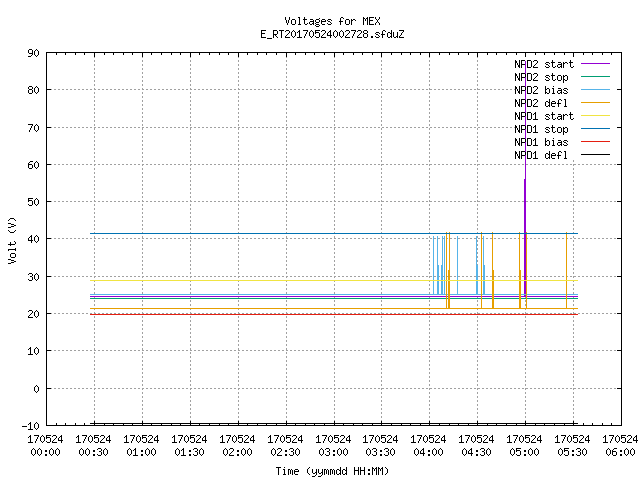Click the purple NPD2 start legend line
Viewport: 640px width, 480px height.
[x=595, y=64]
